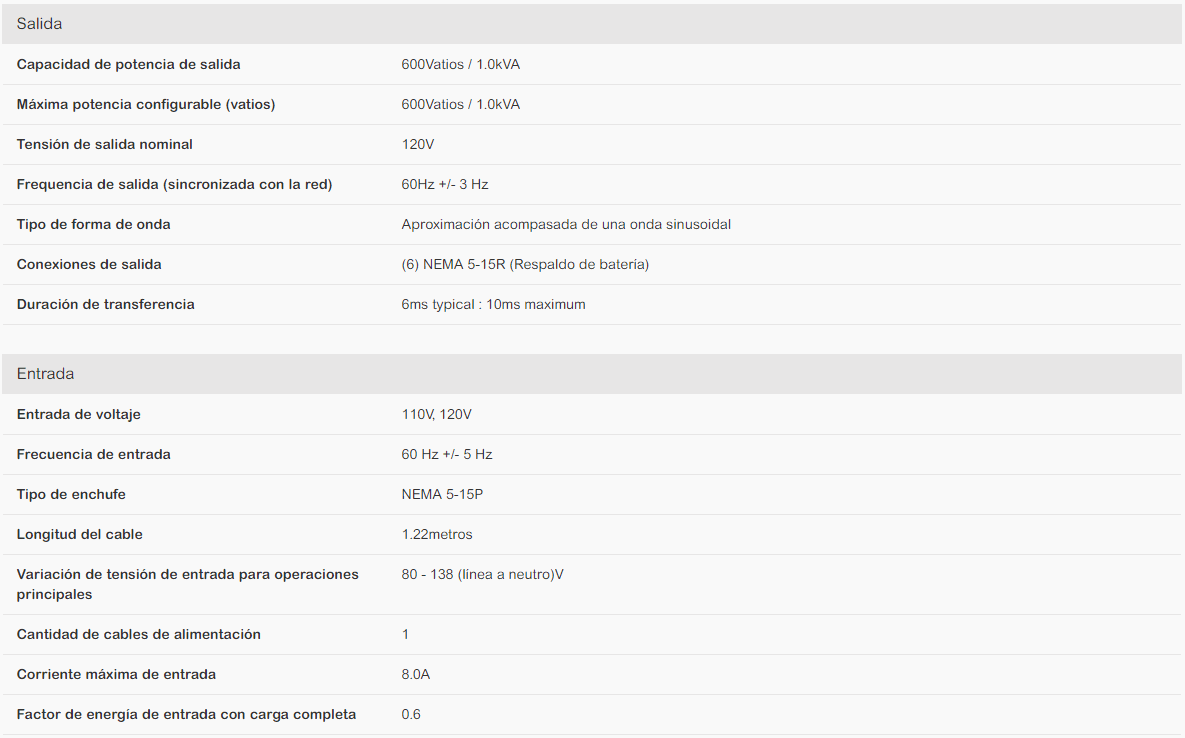Click the Cantidad de cables de alimentación label
1185x738 pixels.
click(138, 635)
